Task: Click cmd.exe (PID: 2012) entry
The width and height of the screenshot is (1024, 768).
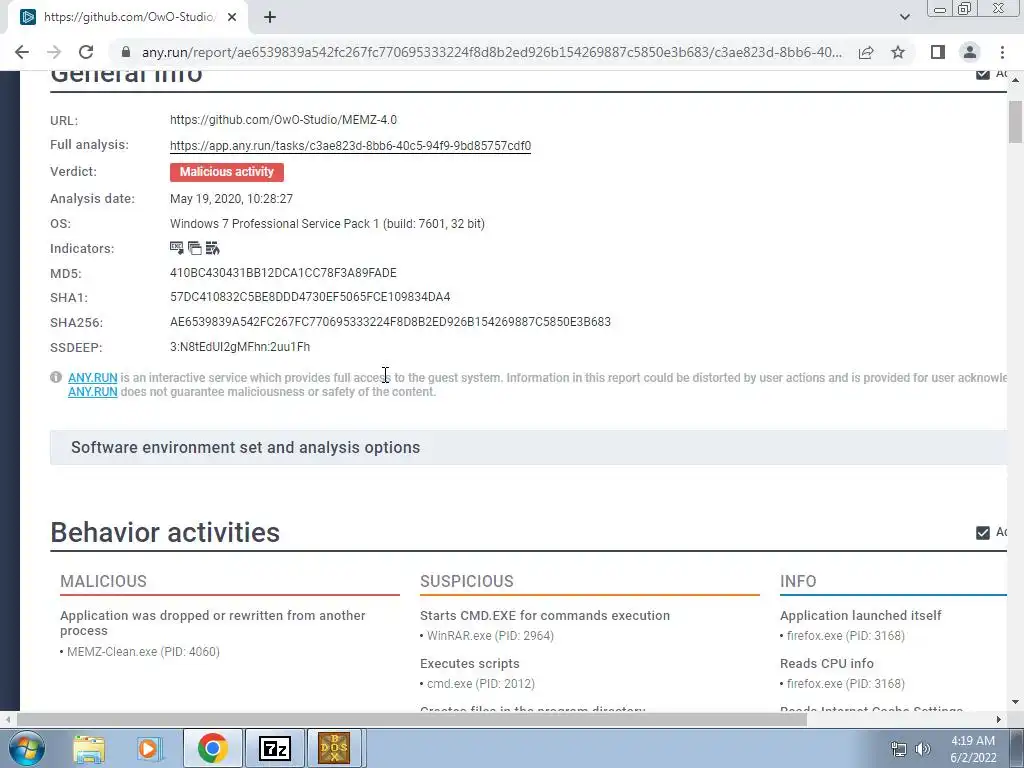Action: coord(481,684)
